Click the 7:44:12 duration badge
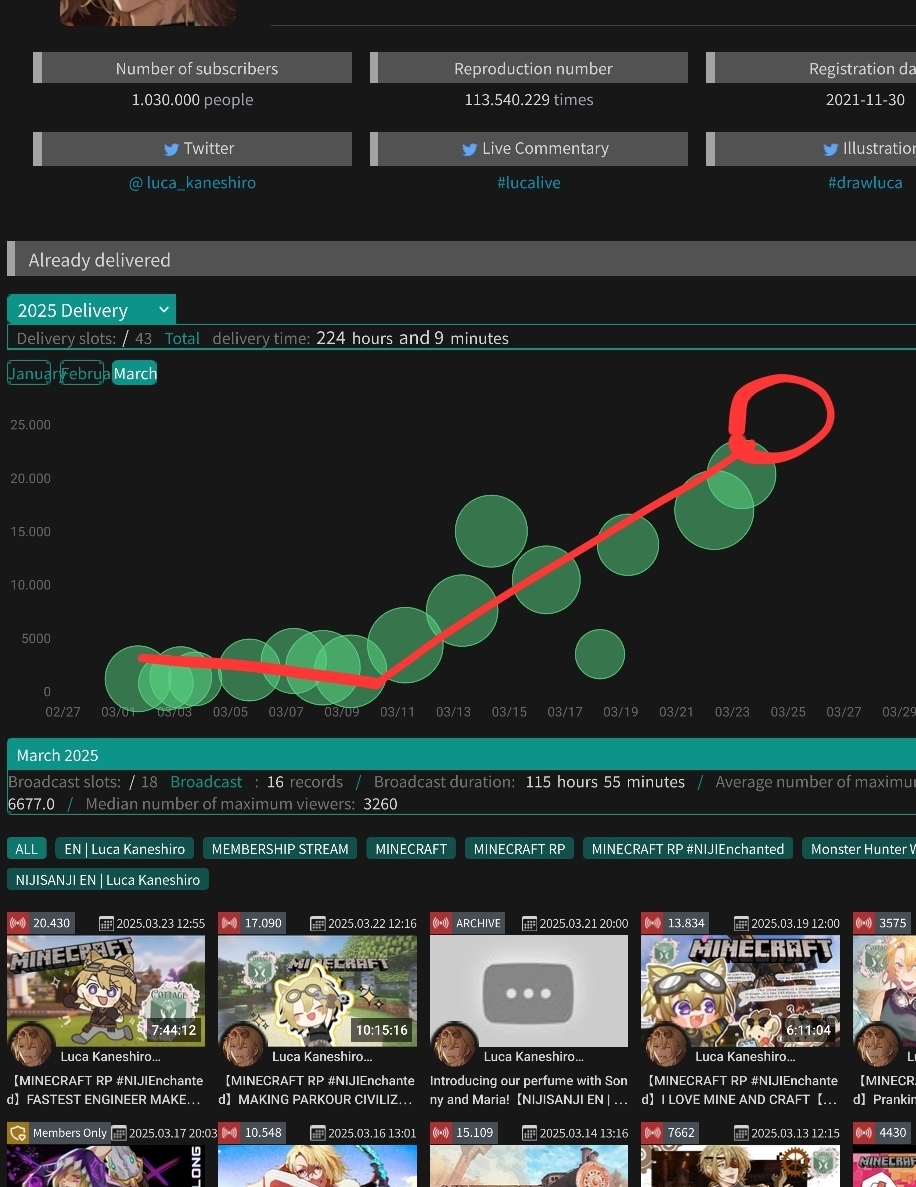Image resolution: width=916 pixels, height=1187 pixels. pyautogui.click(x=173, y=1030)
